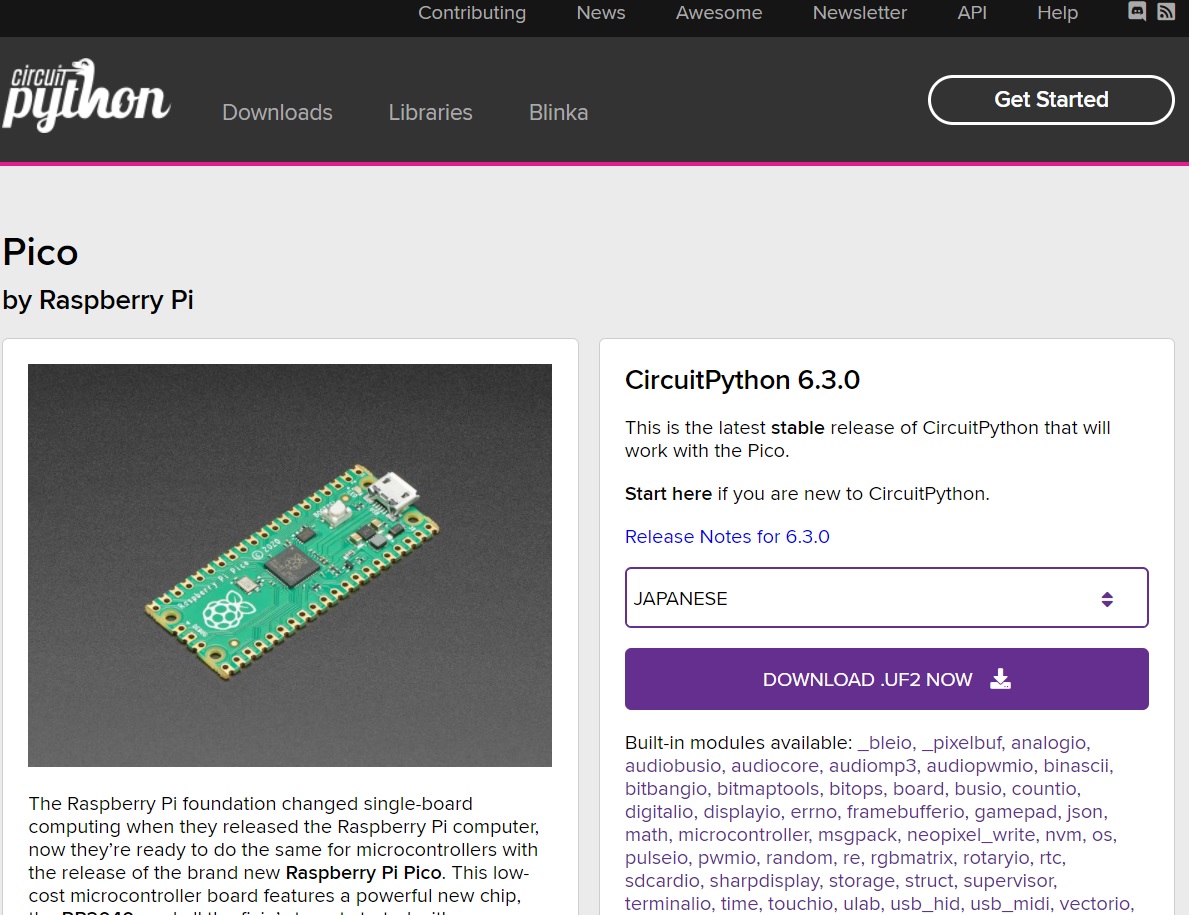
Task: Go to the Downloads section
Action: pos(278,112)
